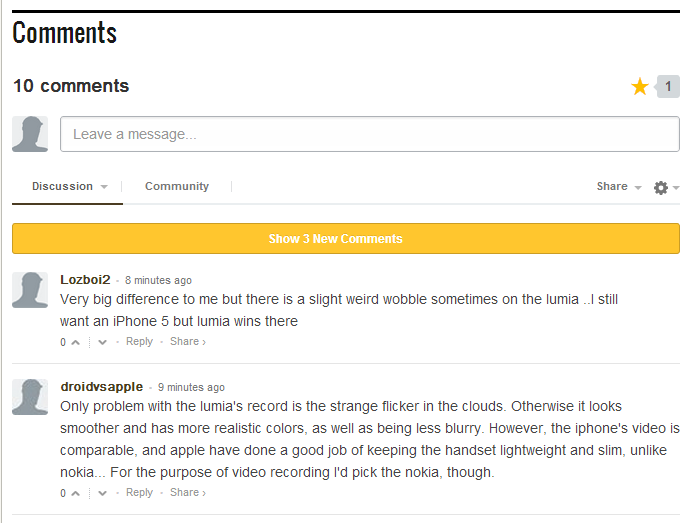
Task: Upvote droidvsapple's comment
Action: 75,493
